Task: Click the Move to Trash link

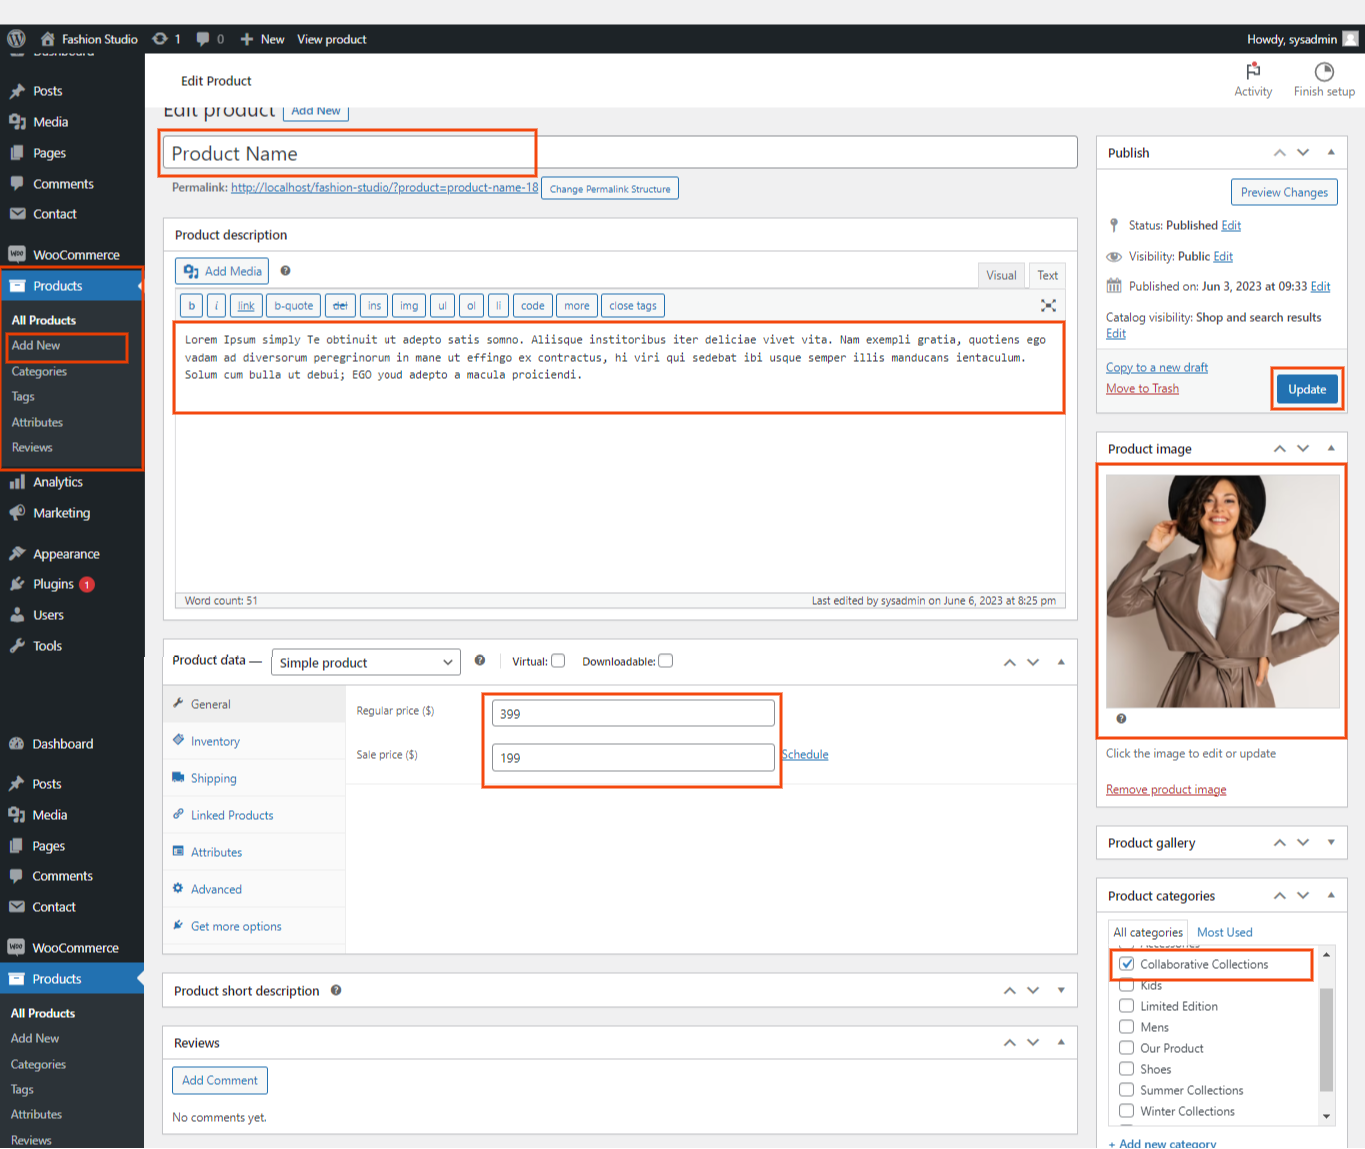Action: click(1142, 388)
